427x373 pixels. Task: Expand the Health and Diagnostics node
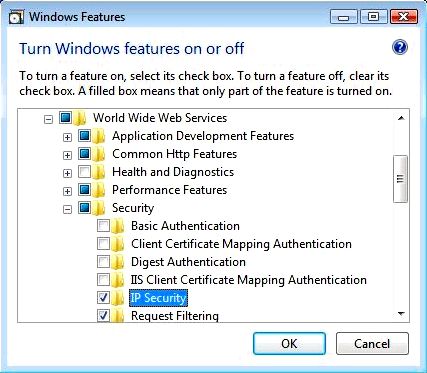pyautogui.click(x=68, y=173)
